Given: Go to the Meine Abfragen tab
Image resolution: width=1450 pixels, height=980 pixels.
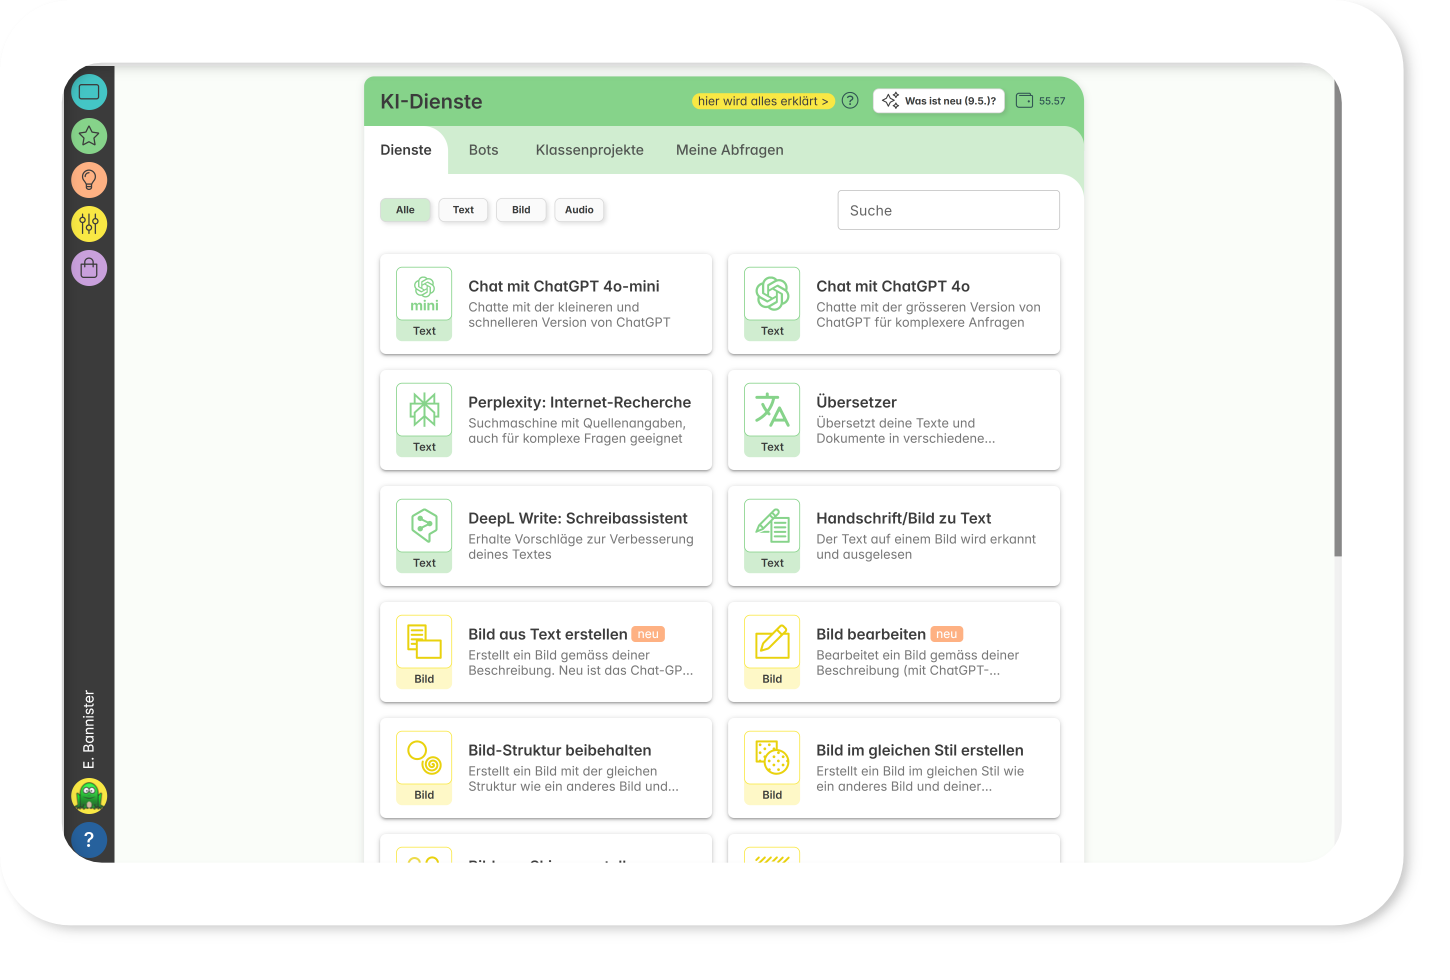Looking at the screenshot, I should pos(729,150).
